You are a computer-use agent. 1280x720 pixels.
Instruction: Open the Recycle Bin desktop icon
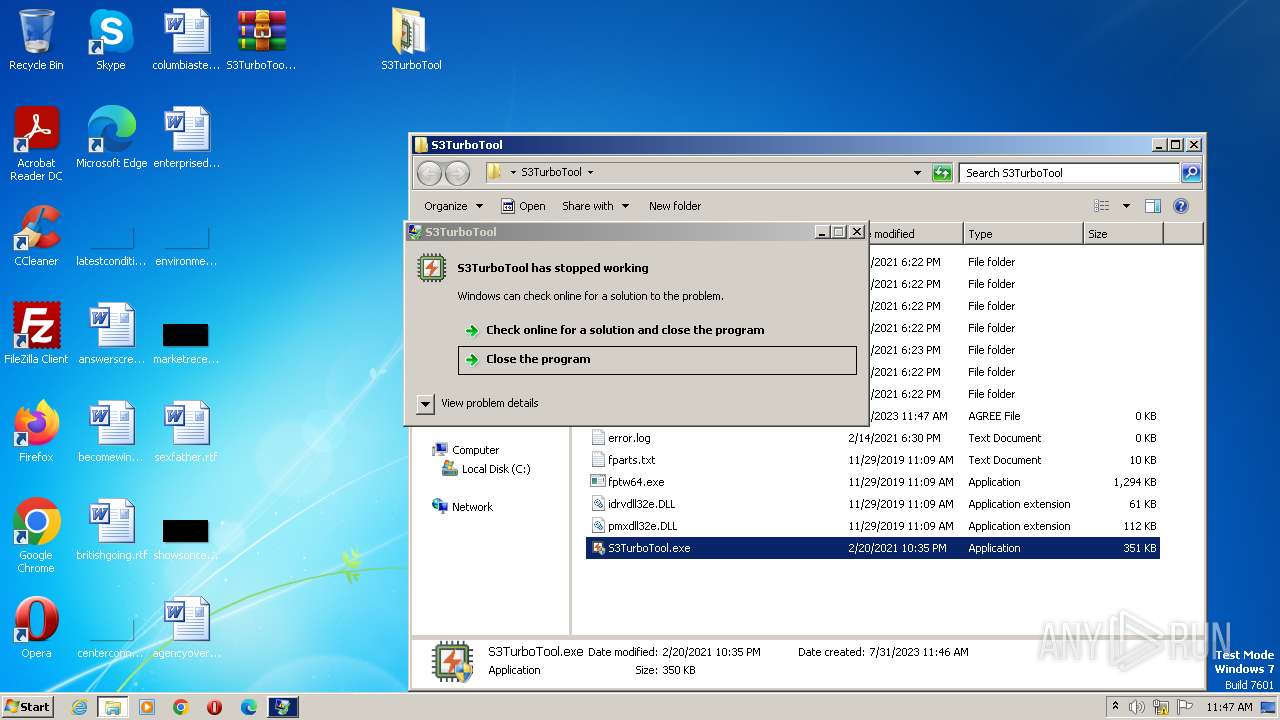coord(36,41)
